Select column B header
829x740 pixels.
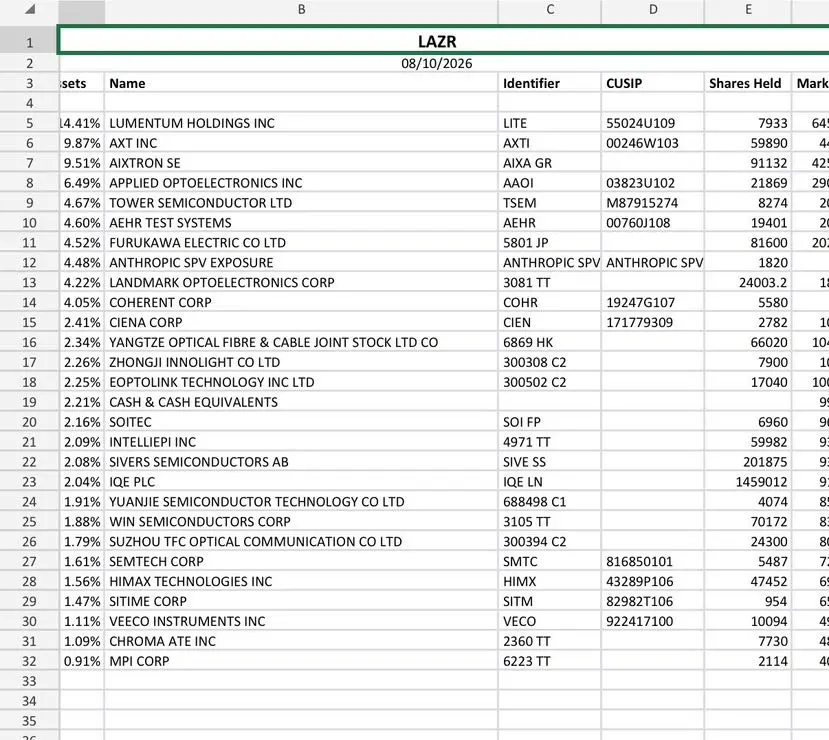[301, 10]
